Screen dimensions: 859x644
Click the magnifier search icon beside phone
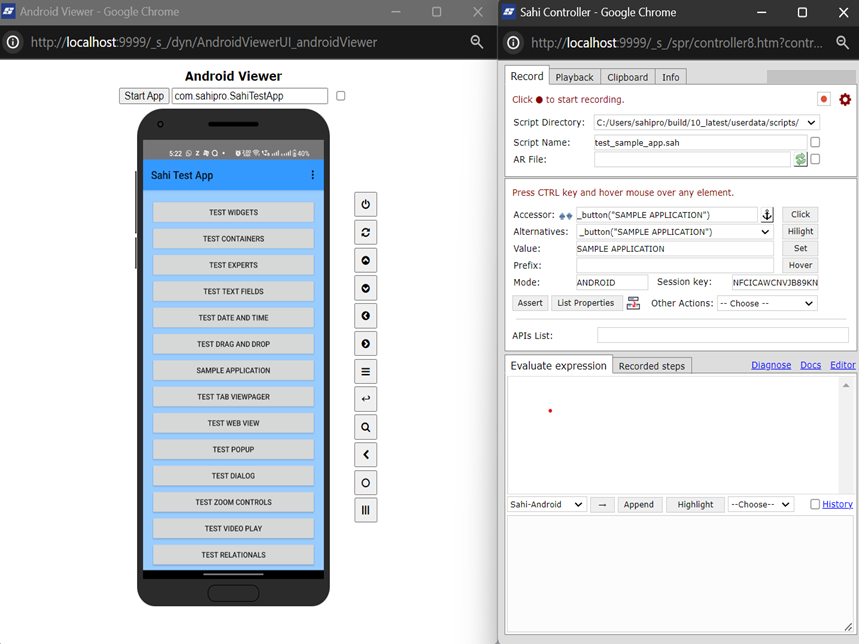(x=366, y=427)
